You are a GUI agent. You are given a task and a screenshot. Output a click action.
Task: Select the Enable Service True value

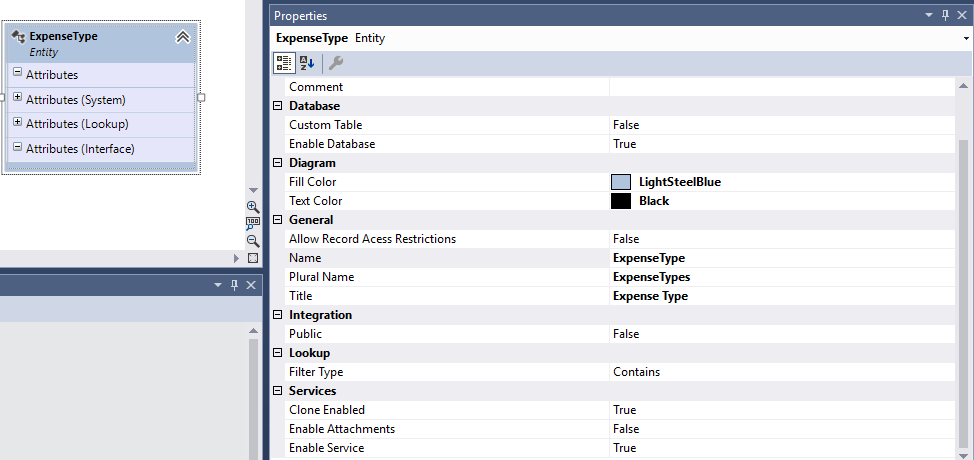782,448
